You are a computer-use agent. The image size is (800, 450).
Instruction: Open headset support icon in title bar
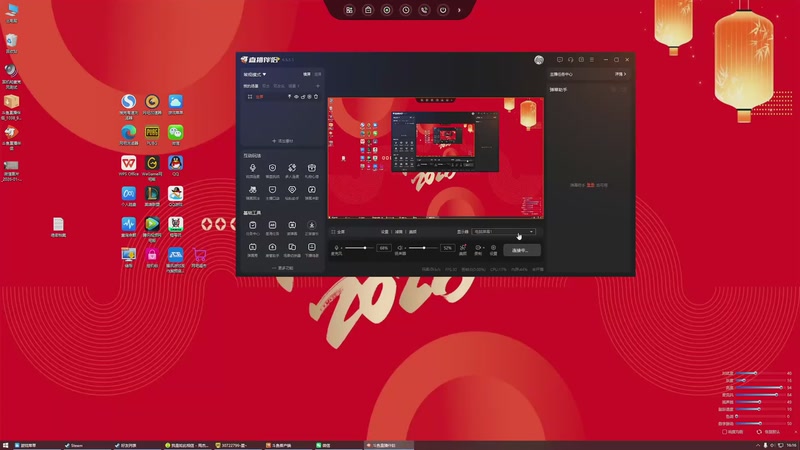[570, 60]
